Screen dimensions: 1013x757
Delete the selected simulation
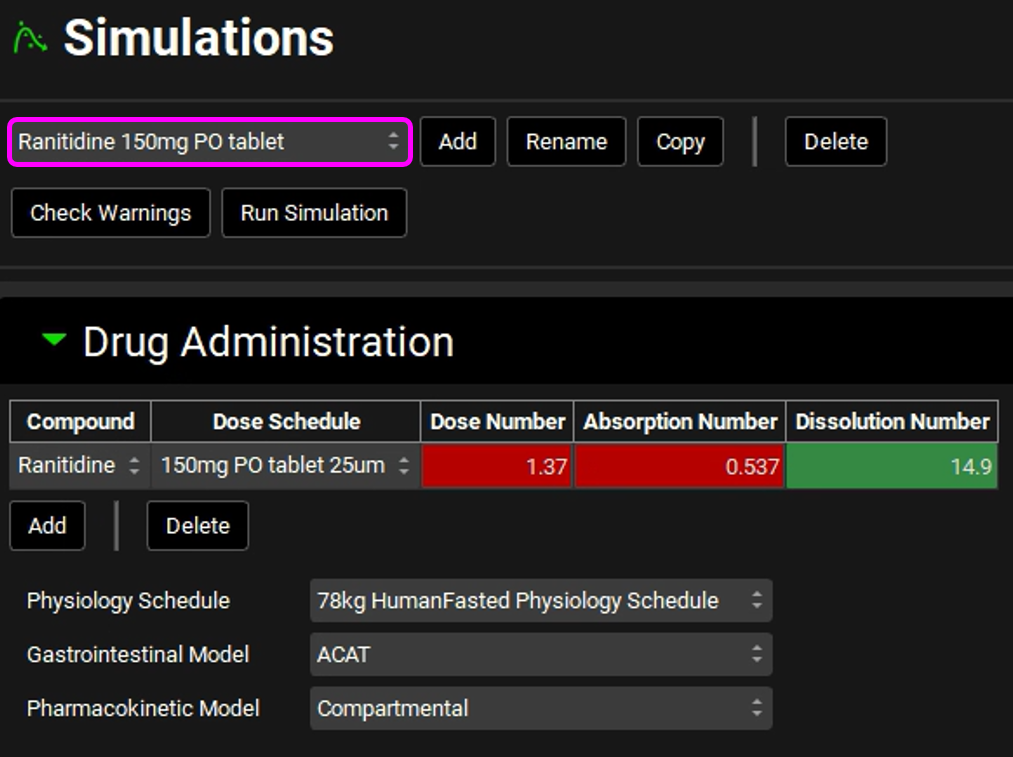835,142
